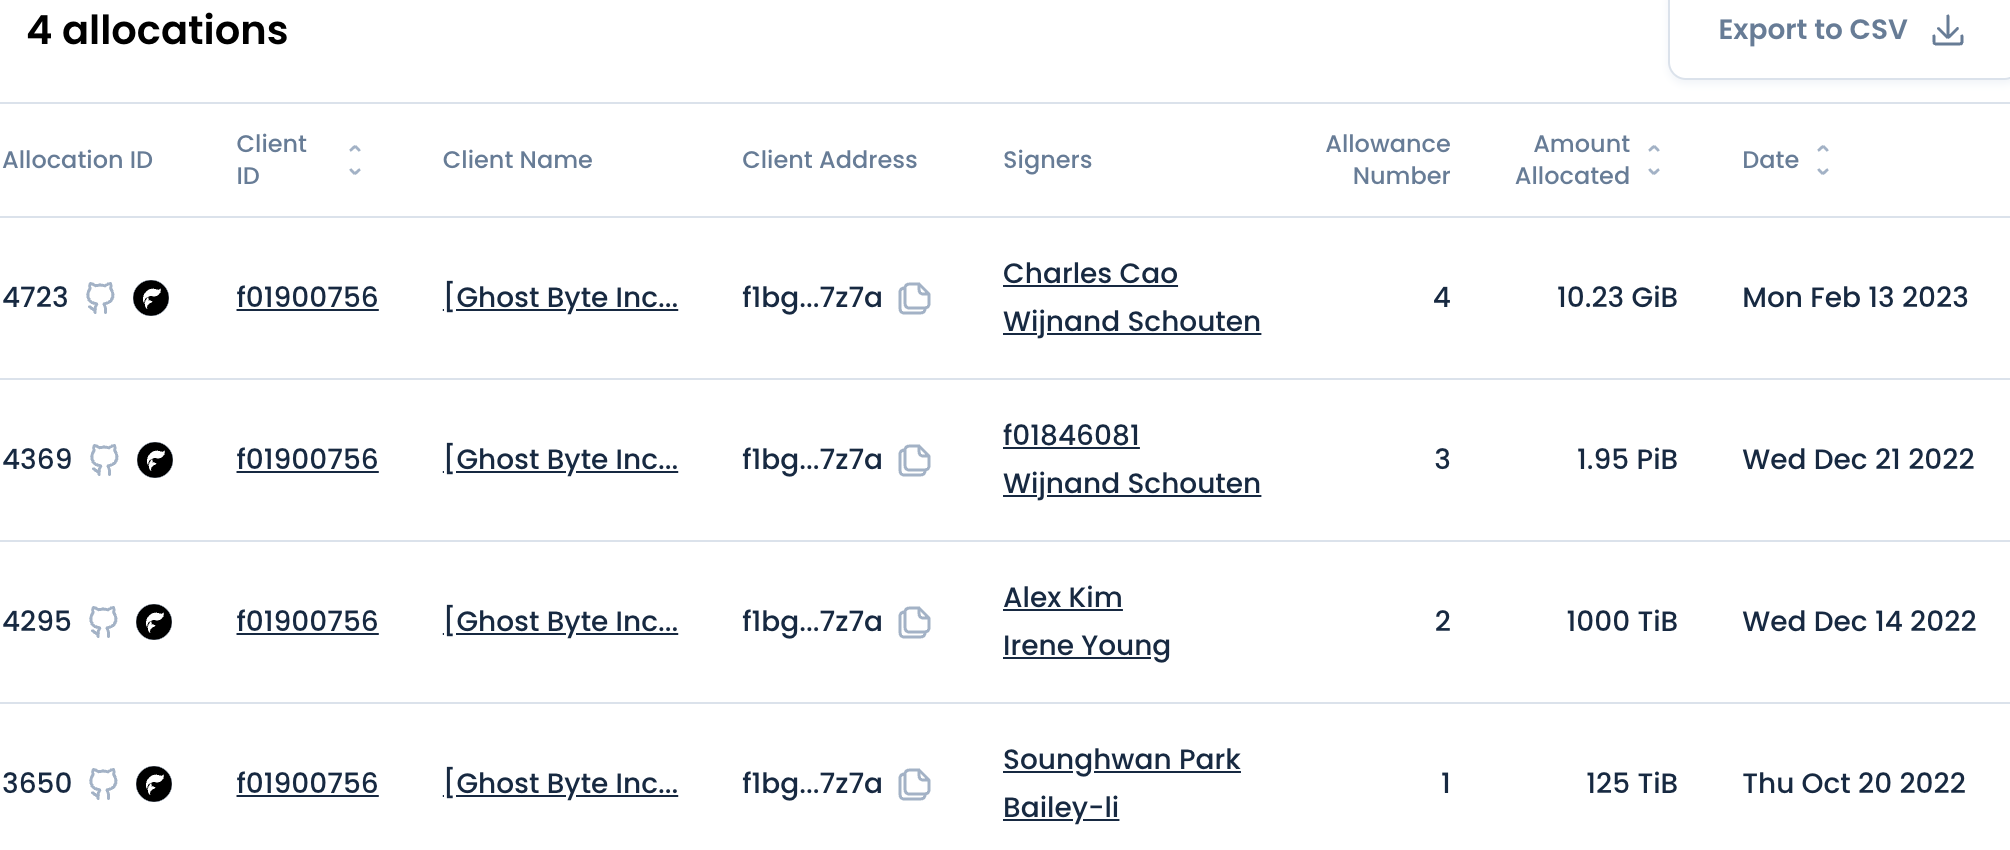Click the f01900756 client ID link on row 4723
Image resolution: width=2010 pixels, height=850 pixels.
(307, 297)
